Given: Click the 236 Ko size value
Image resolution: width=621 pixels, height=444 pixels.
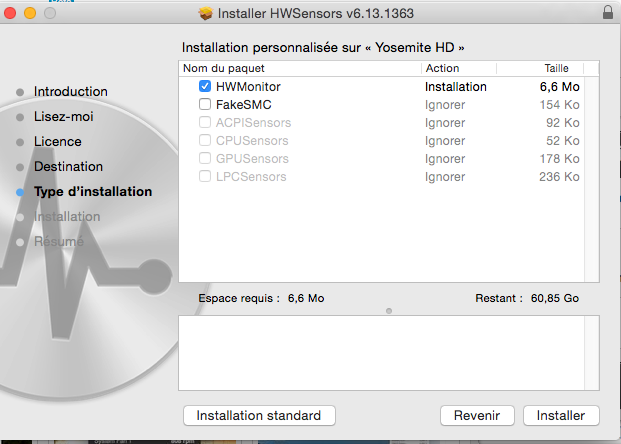Looking at the screenshot, I should pyautogui.click(x=559, y=177).
